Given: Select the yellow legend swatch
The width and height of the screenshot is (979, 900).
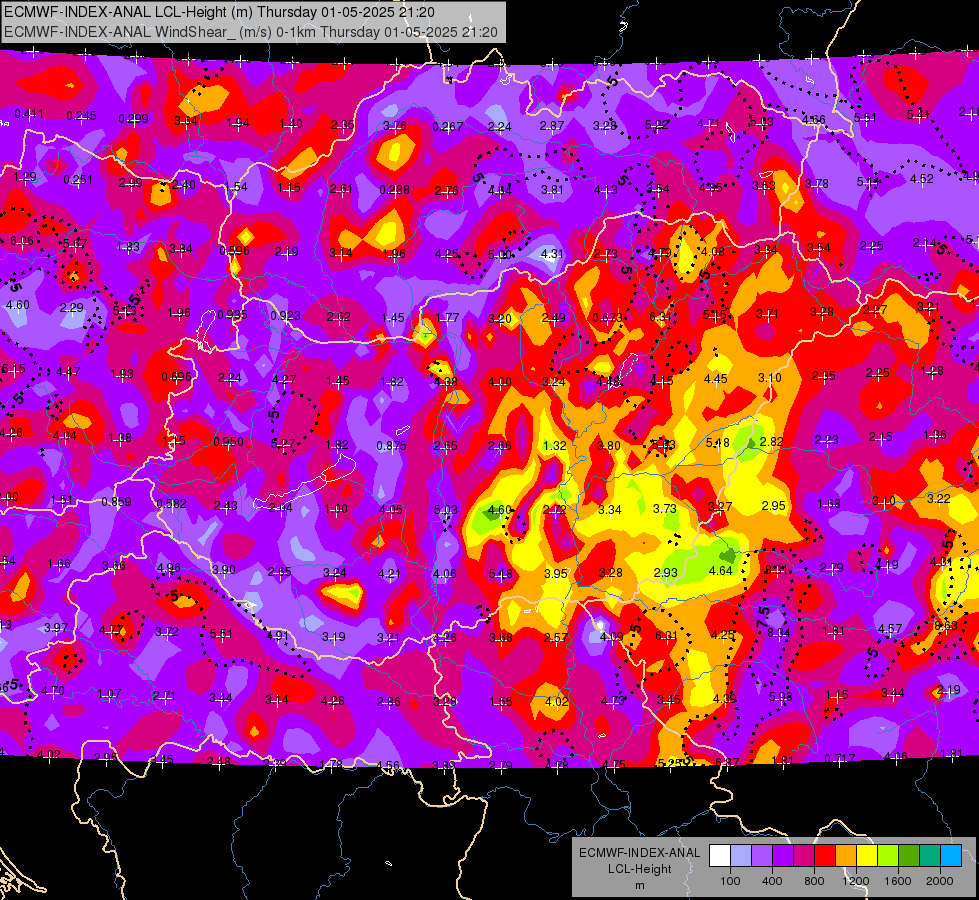Looking at the screenshot, I should 867,856.
